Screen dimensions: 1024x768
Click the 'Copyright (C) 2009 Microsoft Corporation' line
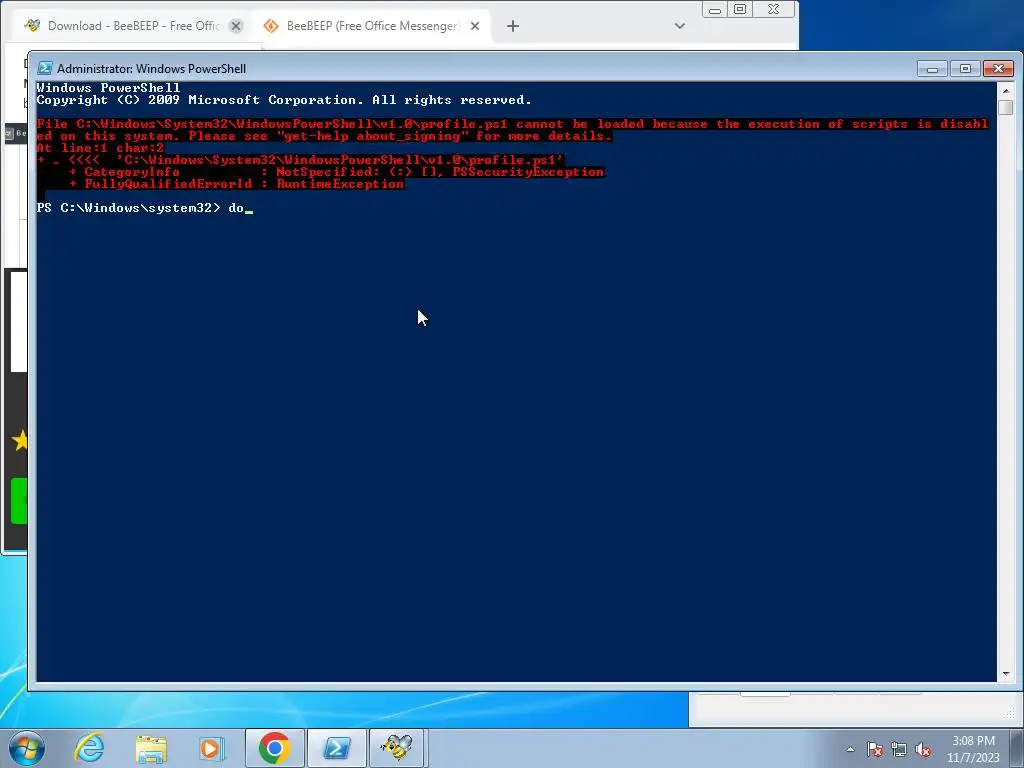click(x=284, y=100)
